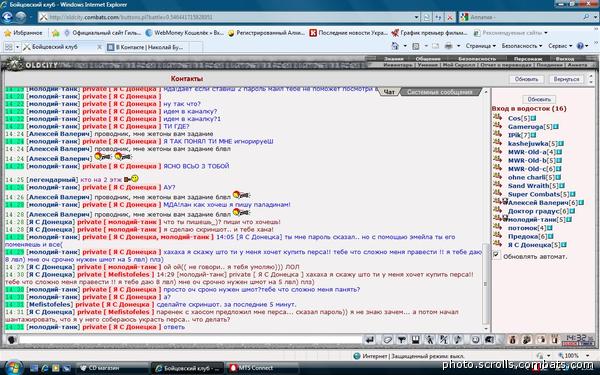Viewport: 600px width, 375px height.
Task: Click the Последние новости Укра... favorites link
Action: pyautogui.click(x=349, y=33)
